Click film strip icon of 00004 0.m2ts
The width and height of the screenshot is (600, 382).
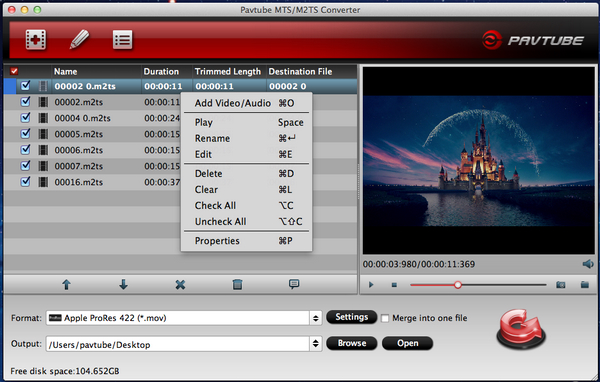[x=43, y=118]
